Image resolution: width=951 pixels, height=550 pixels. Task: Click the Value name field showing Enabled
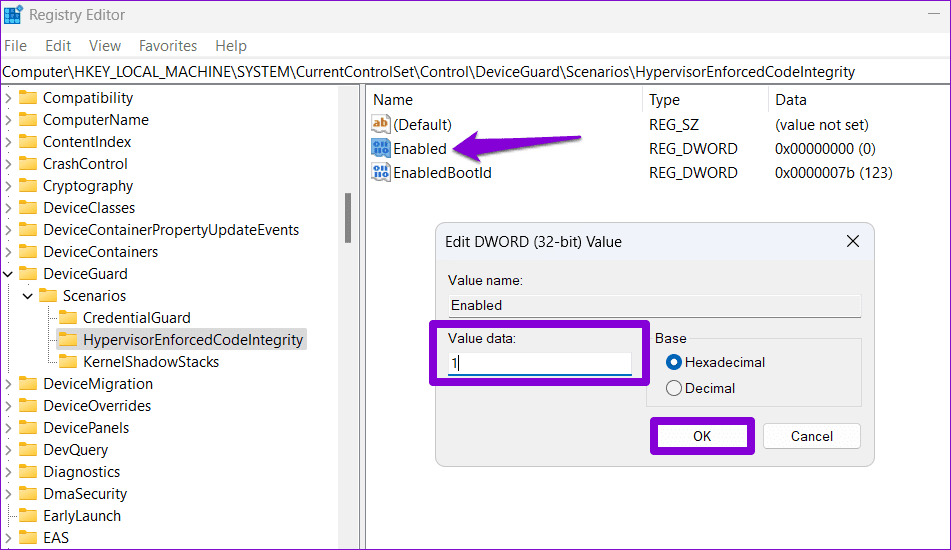pyautogui.click(x=654, y=305)
